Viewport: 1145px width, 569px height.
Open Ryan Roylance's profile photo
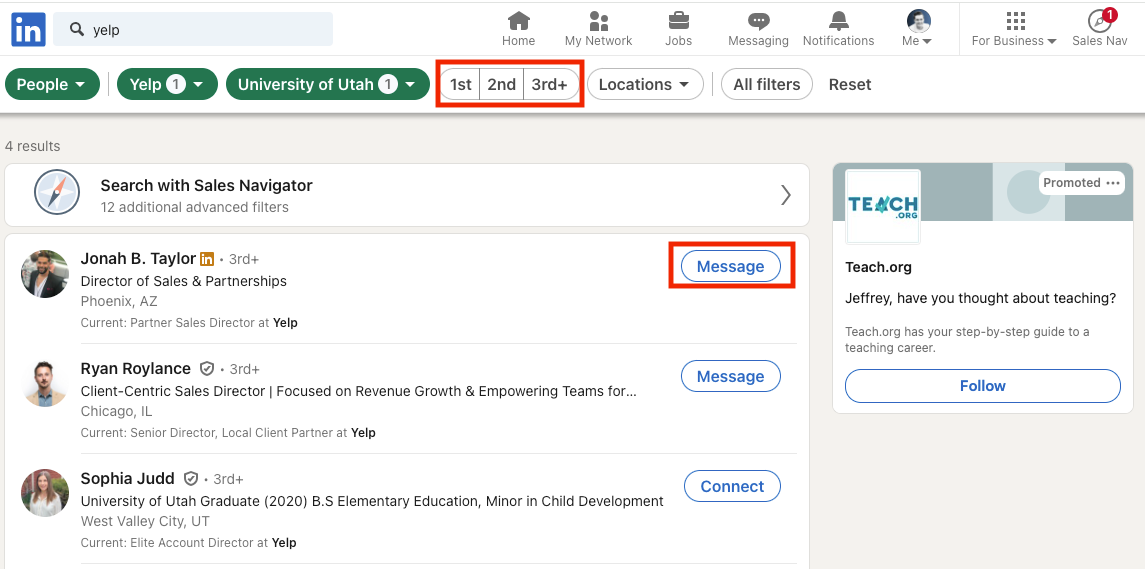(x=45, y=383)
